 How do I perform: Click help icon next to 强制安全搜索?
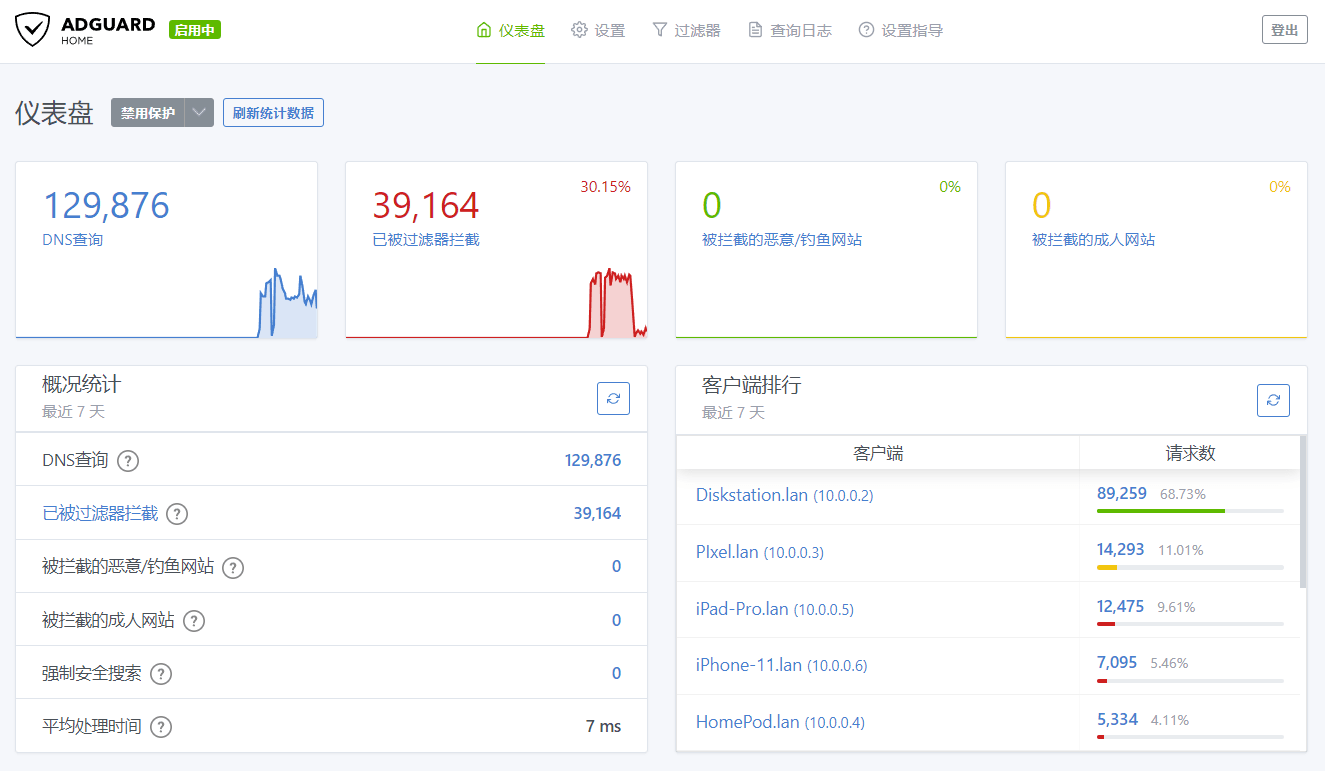point(161,674)
